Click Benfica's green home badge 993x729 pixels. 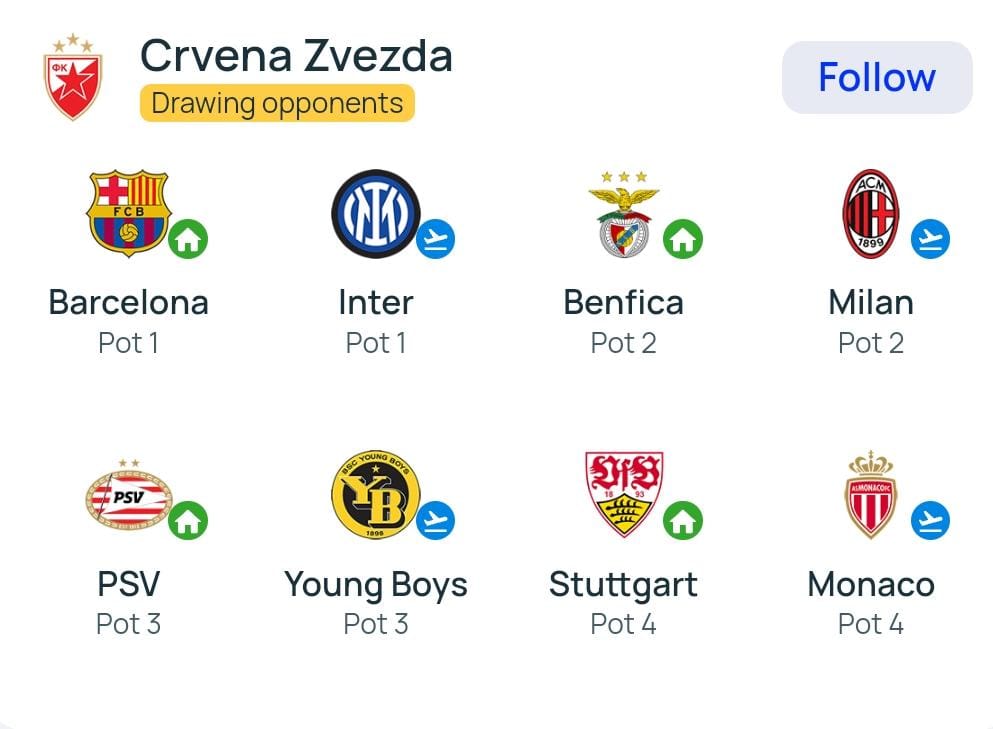point(683,240)
